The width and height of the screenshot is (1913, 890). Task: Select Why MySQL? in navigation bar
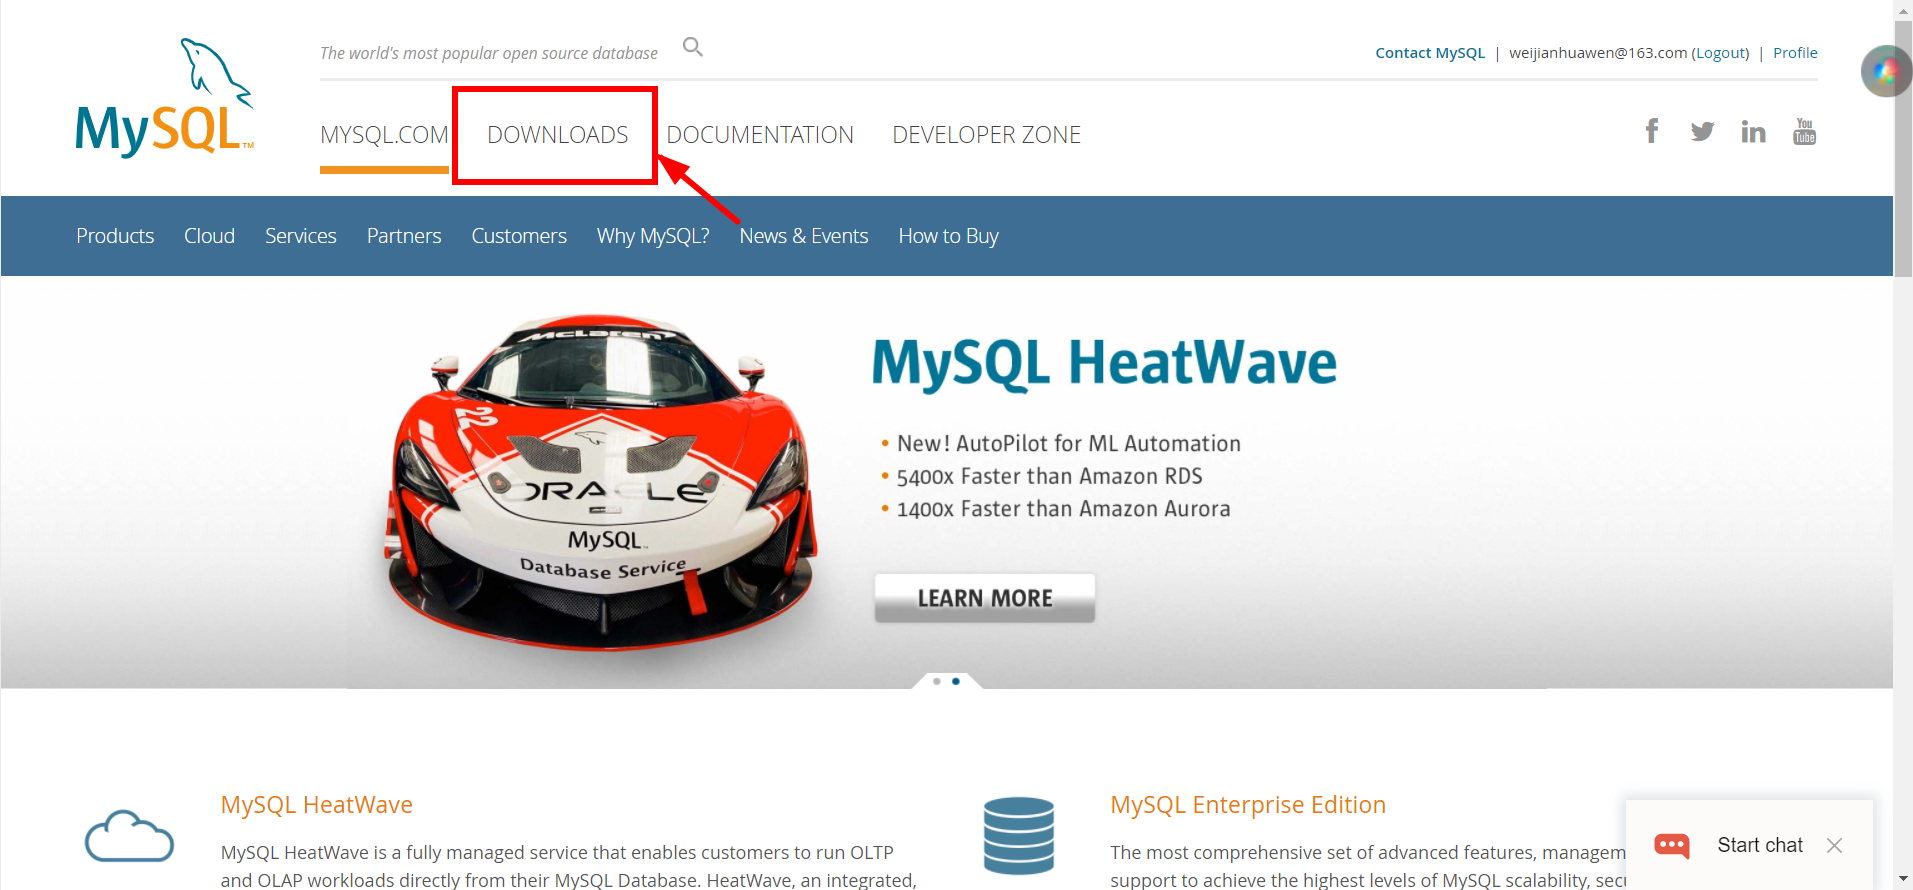coord(653,236)
